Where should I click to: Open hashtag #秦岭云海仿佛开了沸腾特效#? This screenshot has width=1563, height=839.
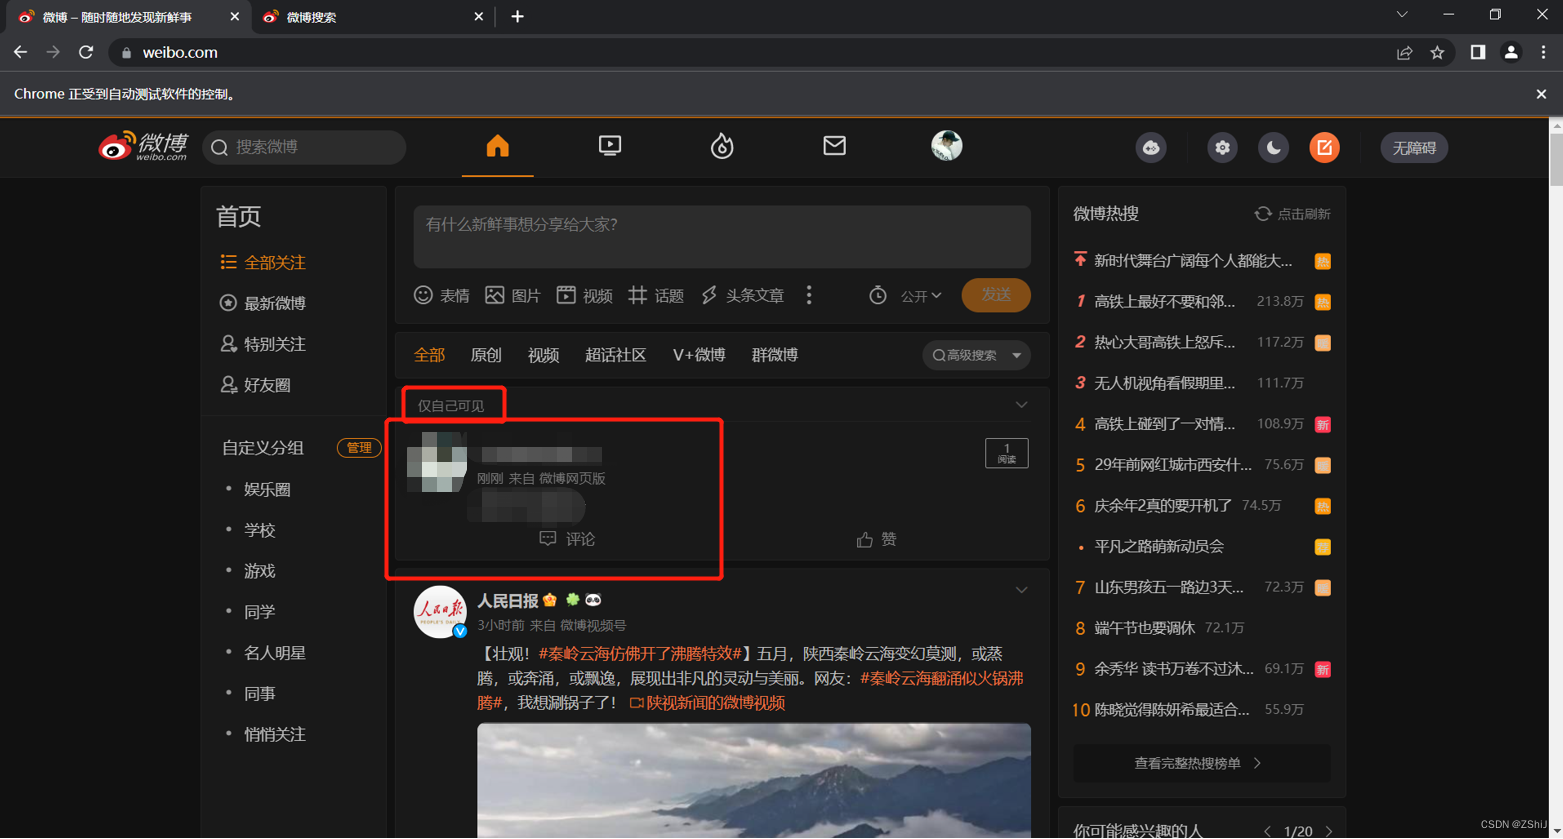(x=640, y=653)
